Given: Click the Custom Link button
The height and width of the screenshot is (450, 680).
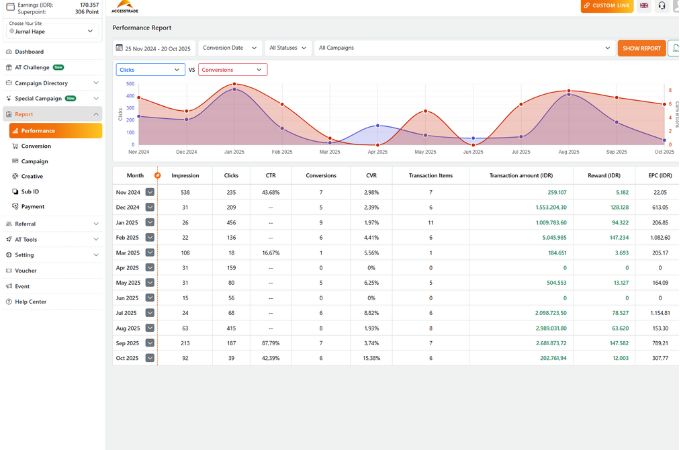Looking at the screenshot, I should click(607, 6).
